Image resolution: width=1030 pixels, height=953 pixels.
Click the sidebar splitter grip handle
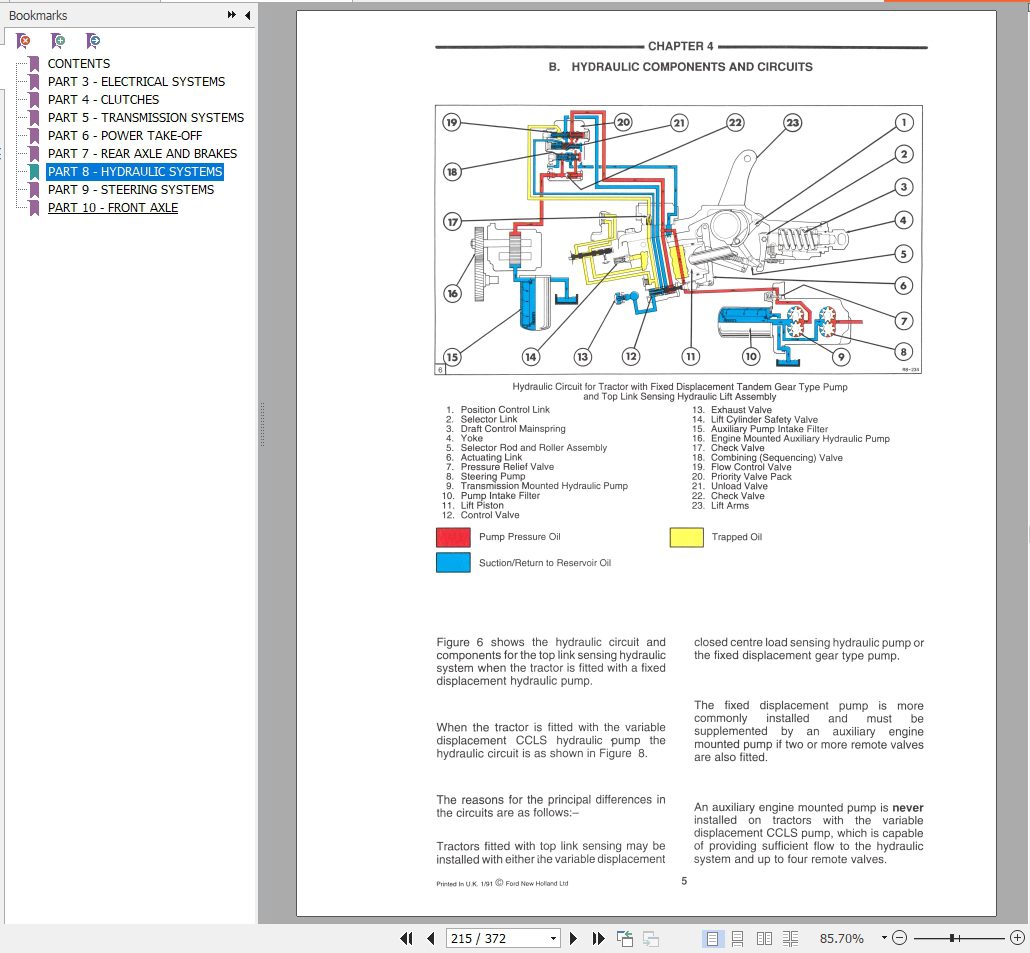pos(262,424)
